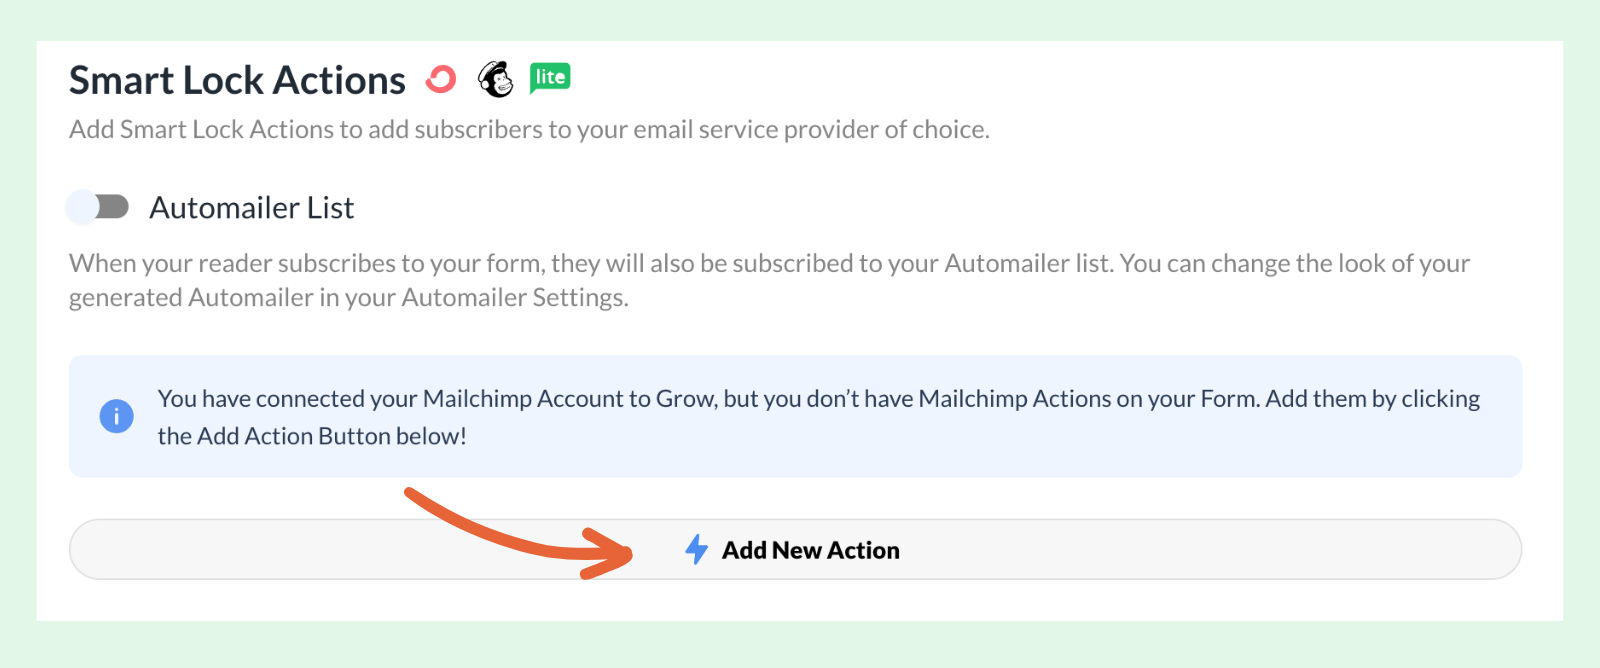Viewport: 1600px width, 668px height.
Task: Click the round knob of the Automailer switch
Action: (81, 207)
